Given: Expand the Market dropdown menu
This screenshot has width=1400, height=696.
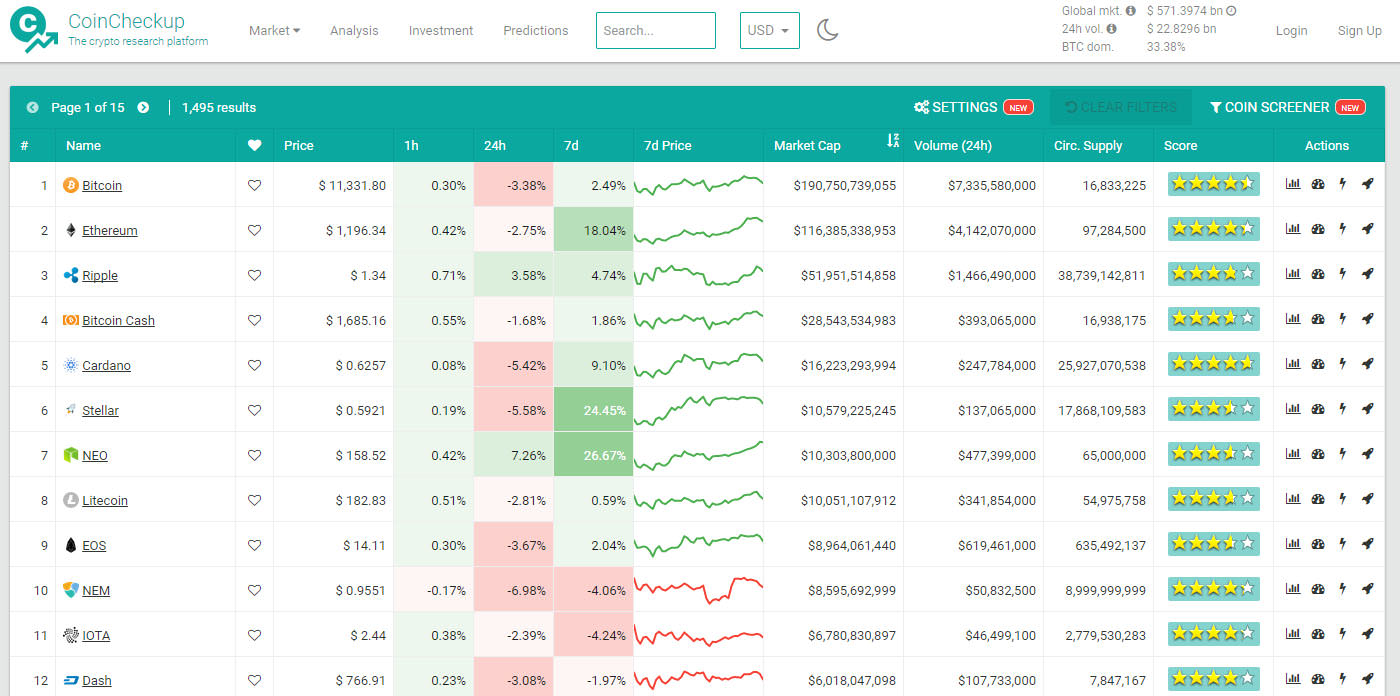Looking at the screenshot, I should coord(274,30).
